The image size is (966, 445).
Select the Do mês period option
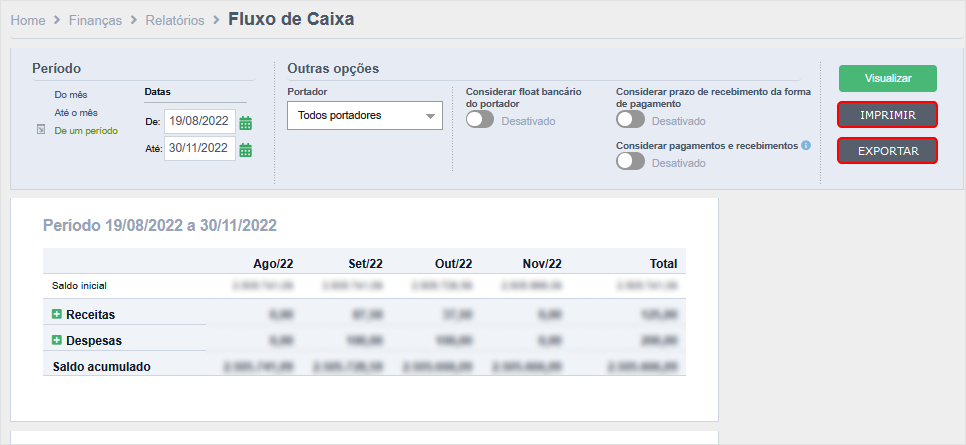pyautogui.click(x=71, y=95)
